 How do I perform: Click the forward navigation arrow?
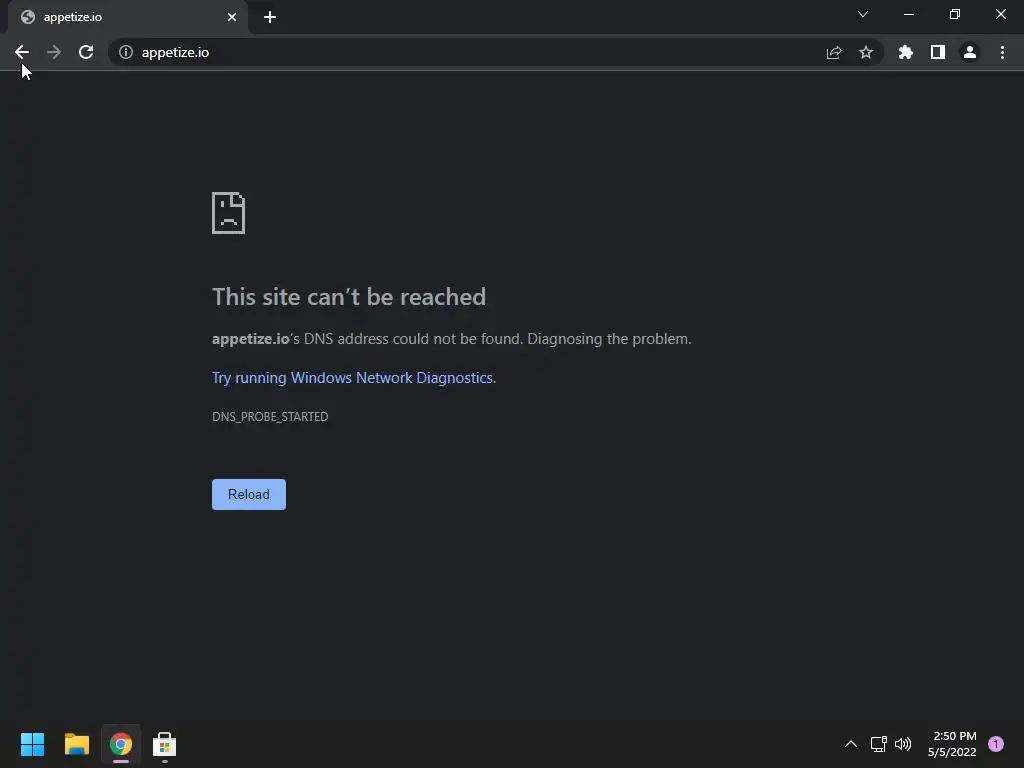(54, 52)
